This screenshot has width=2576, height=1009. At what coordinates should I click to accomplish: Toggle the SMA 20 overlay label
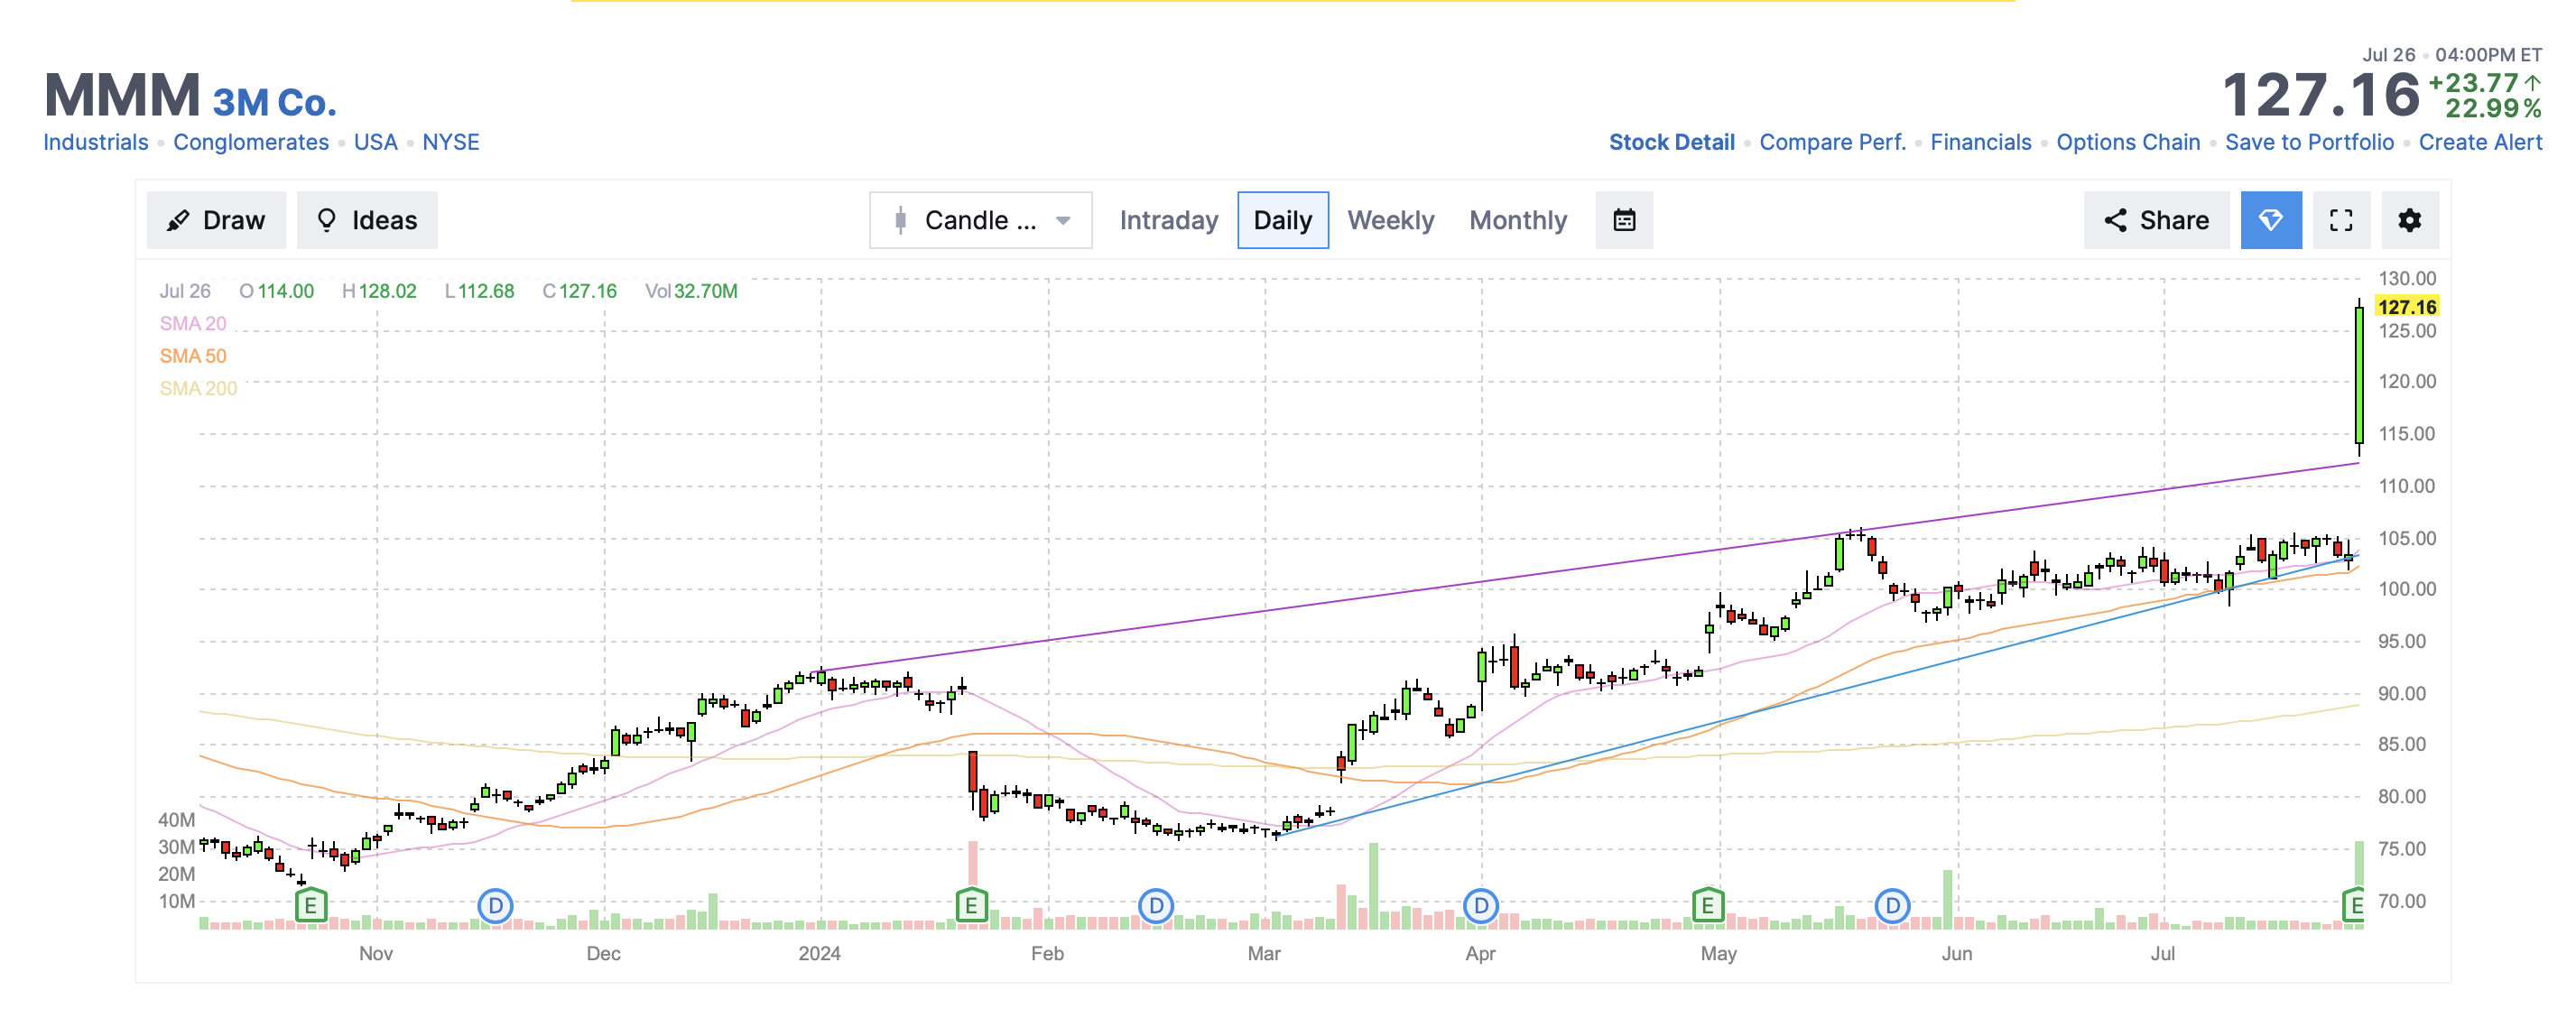193,323
